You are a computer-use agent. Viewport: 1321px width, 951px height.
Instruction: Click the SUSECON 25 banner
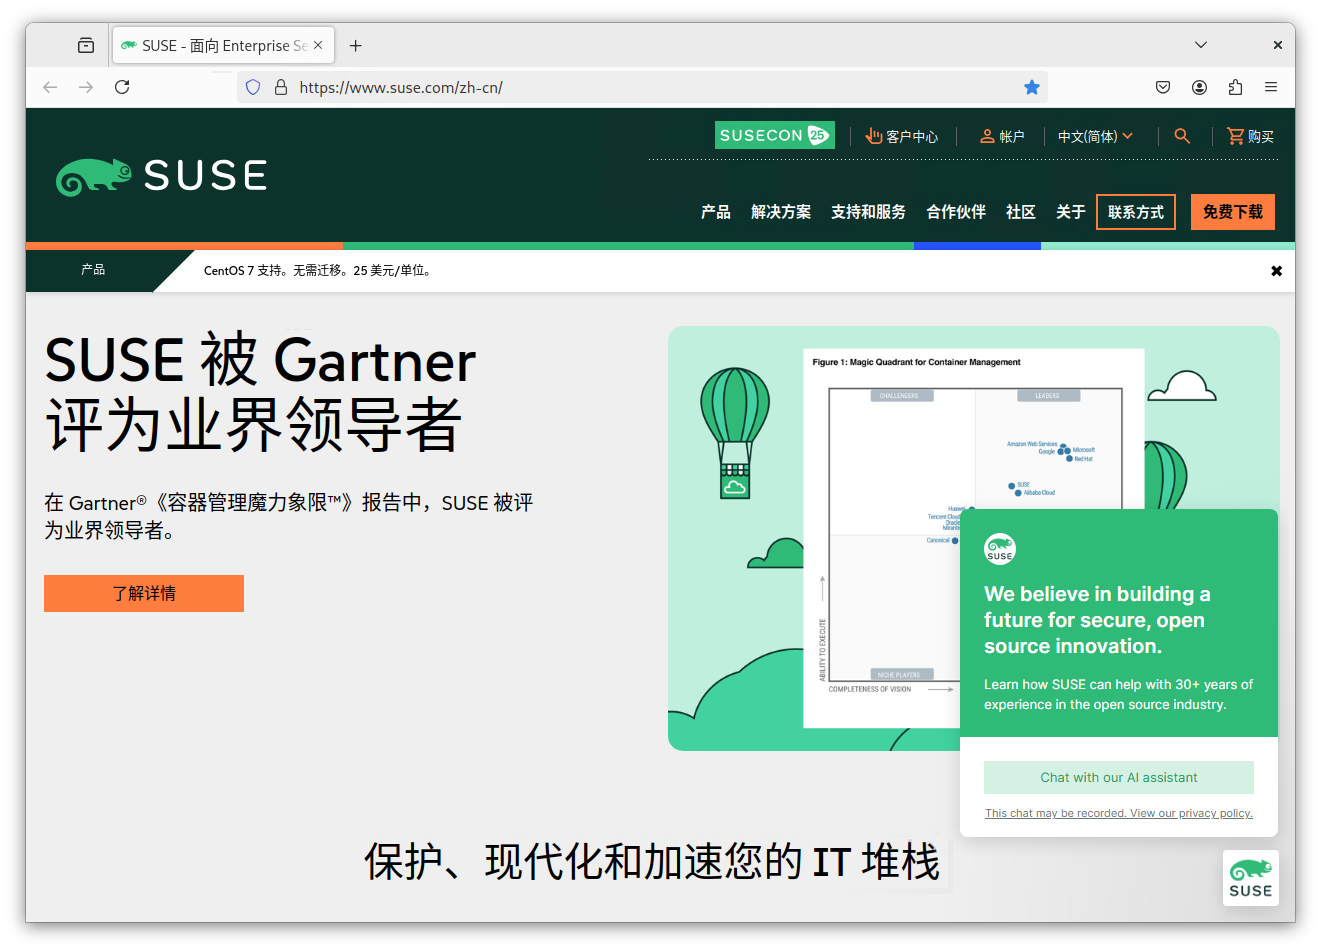click(x=774, y=135)
